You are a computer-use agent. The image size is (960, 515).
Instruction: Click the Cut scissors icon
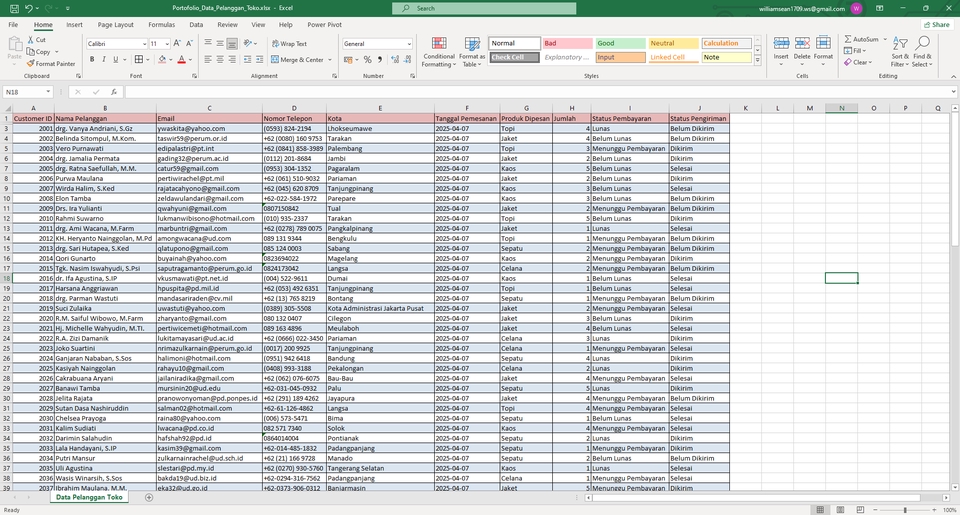coord(31,40)
